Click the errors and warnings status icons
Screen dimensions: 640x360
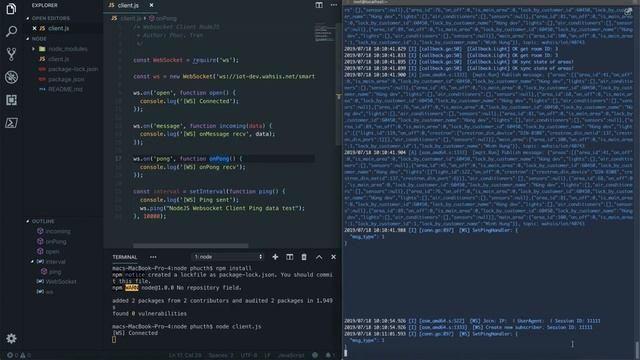pos(19,355)
